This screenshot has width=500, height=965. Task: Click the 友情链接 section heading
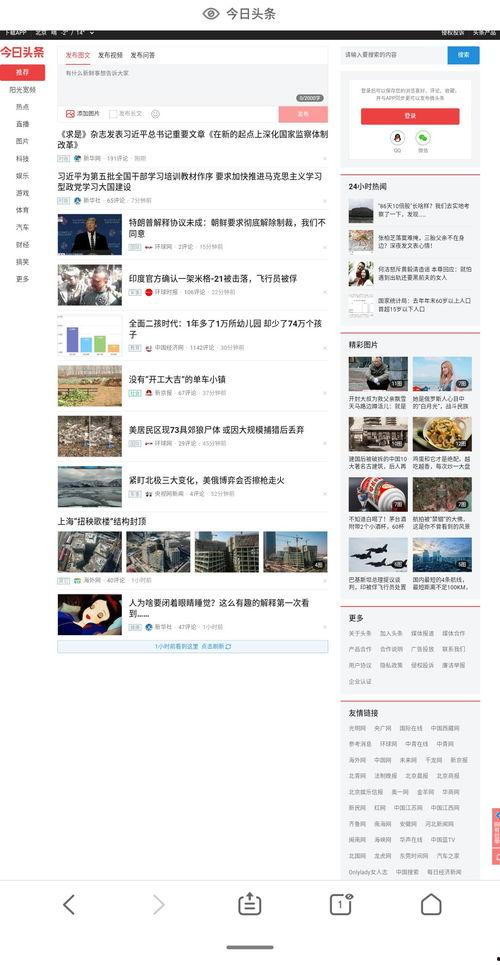point(363,713)
